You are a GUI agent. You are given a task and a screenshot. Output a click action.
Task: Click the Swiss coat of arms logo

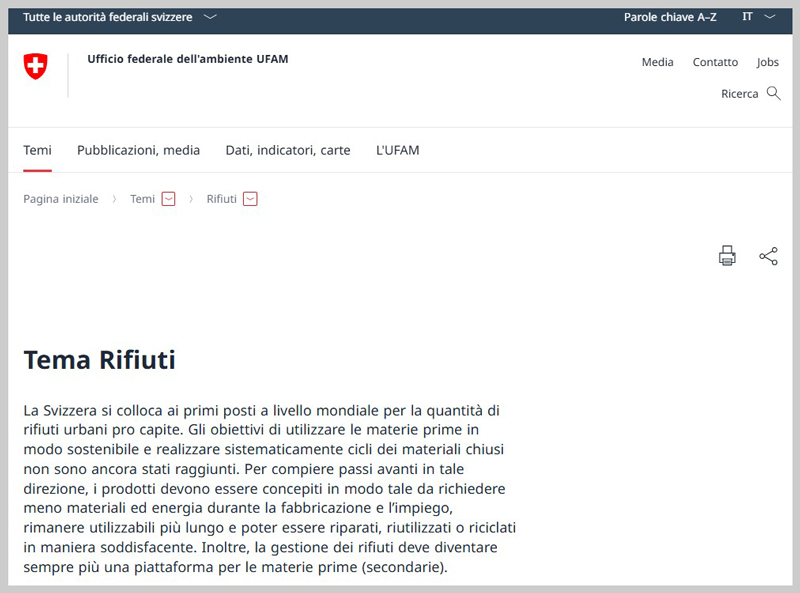[x=35, y=67]
